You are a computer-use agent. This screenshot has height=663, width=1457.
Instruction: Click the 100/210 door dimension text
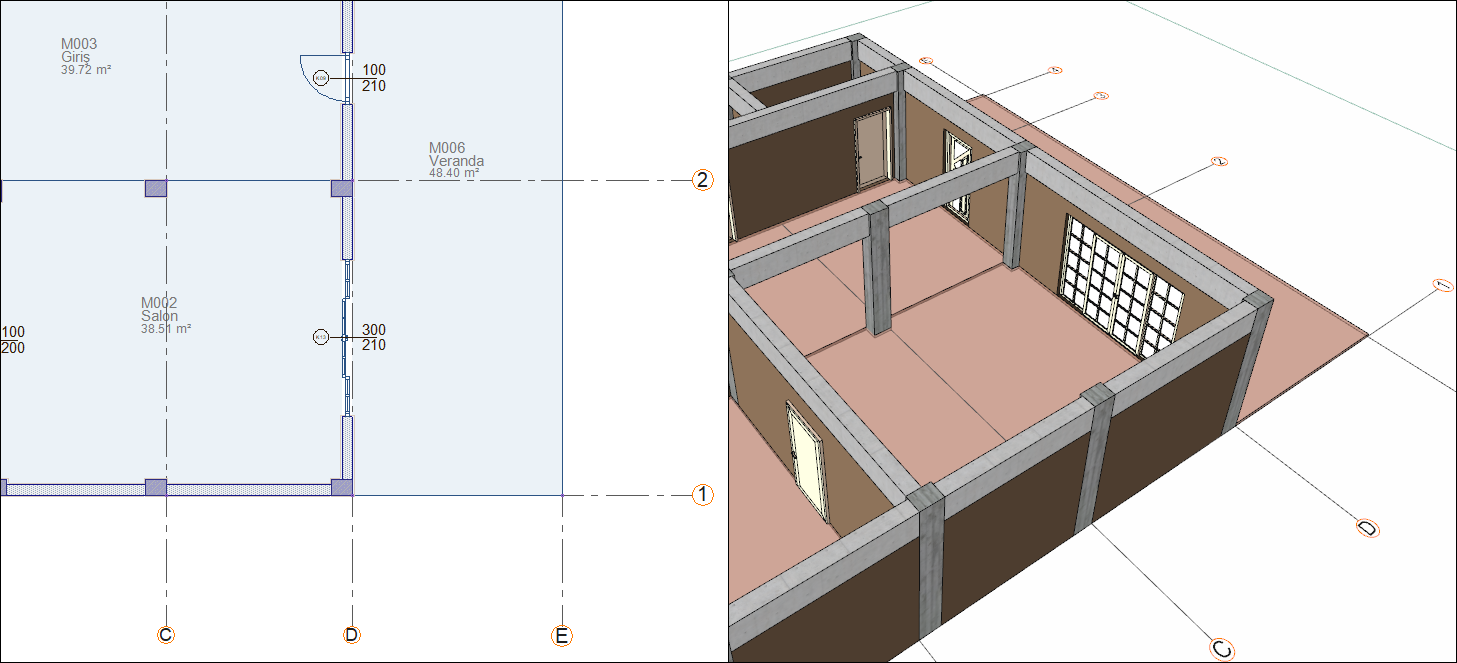tap(374, 78)
